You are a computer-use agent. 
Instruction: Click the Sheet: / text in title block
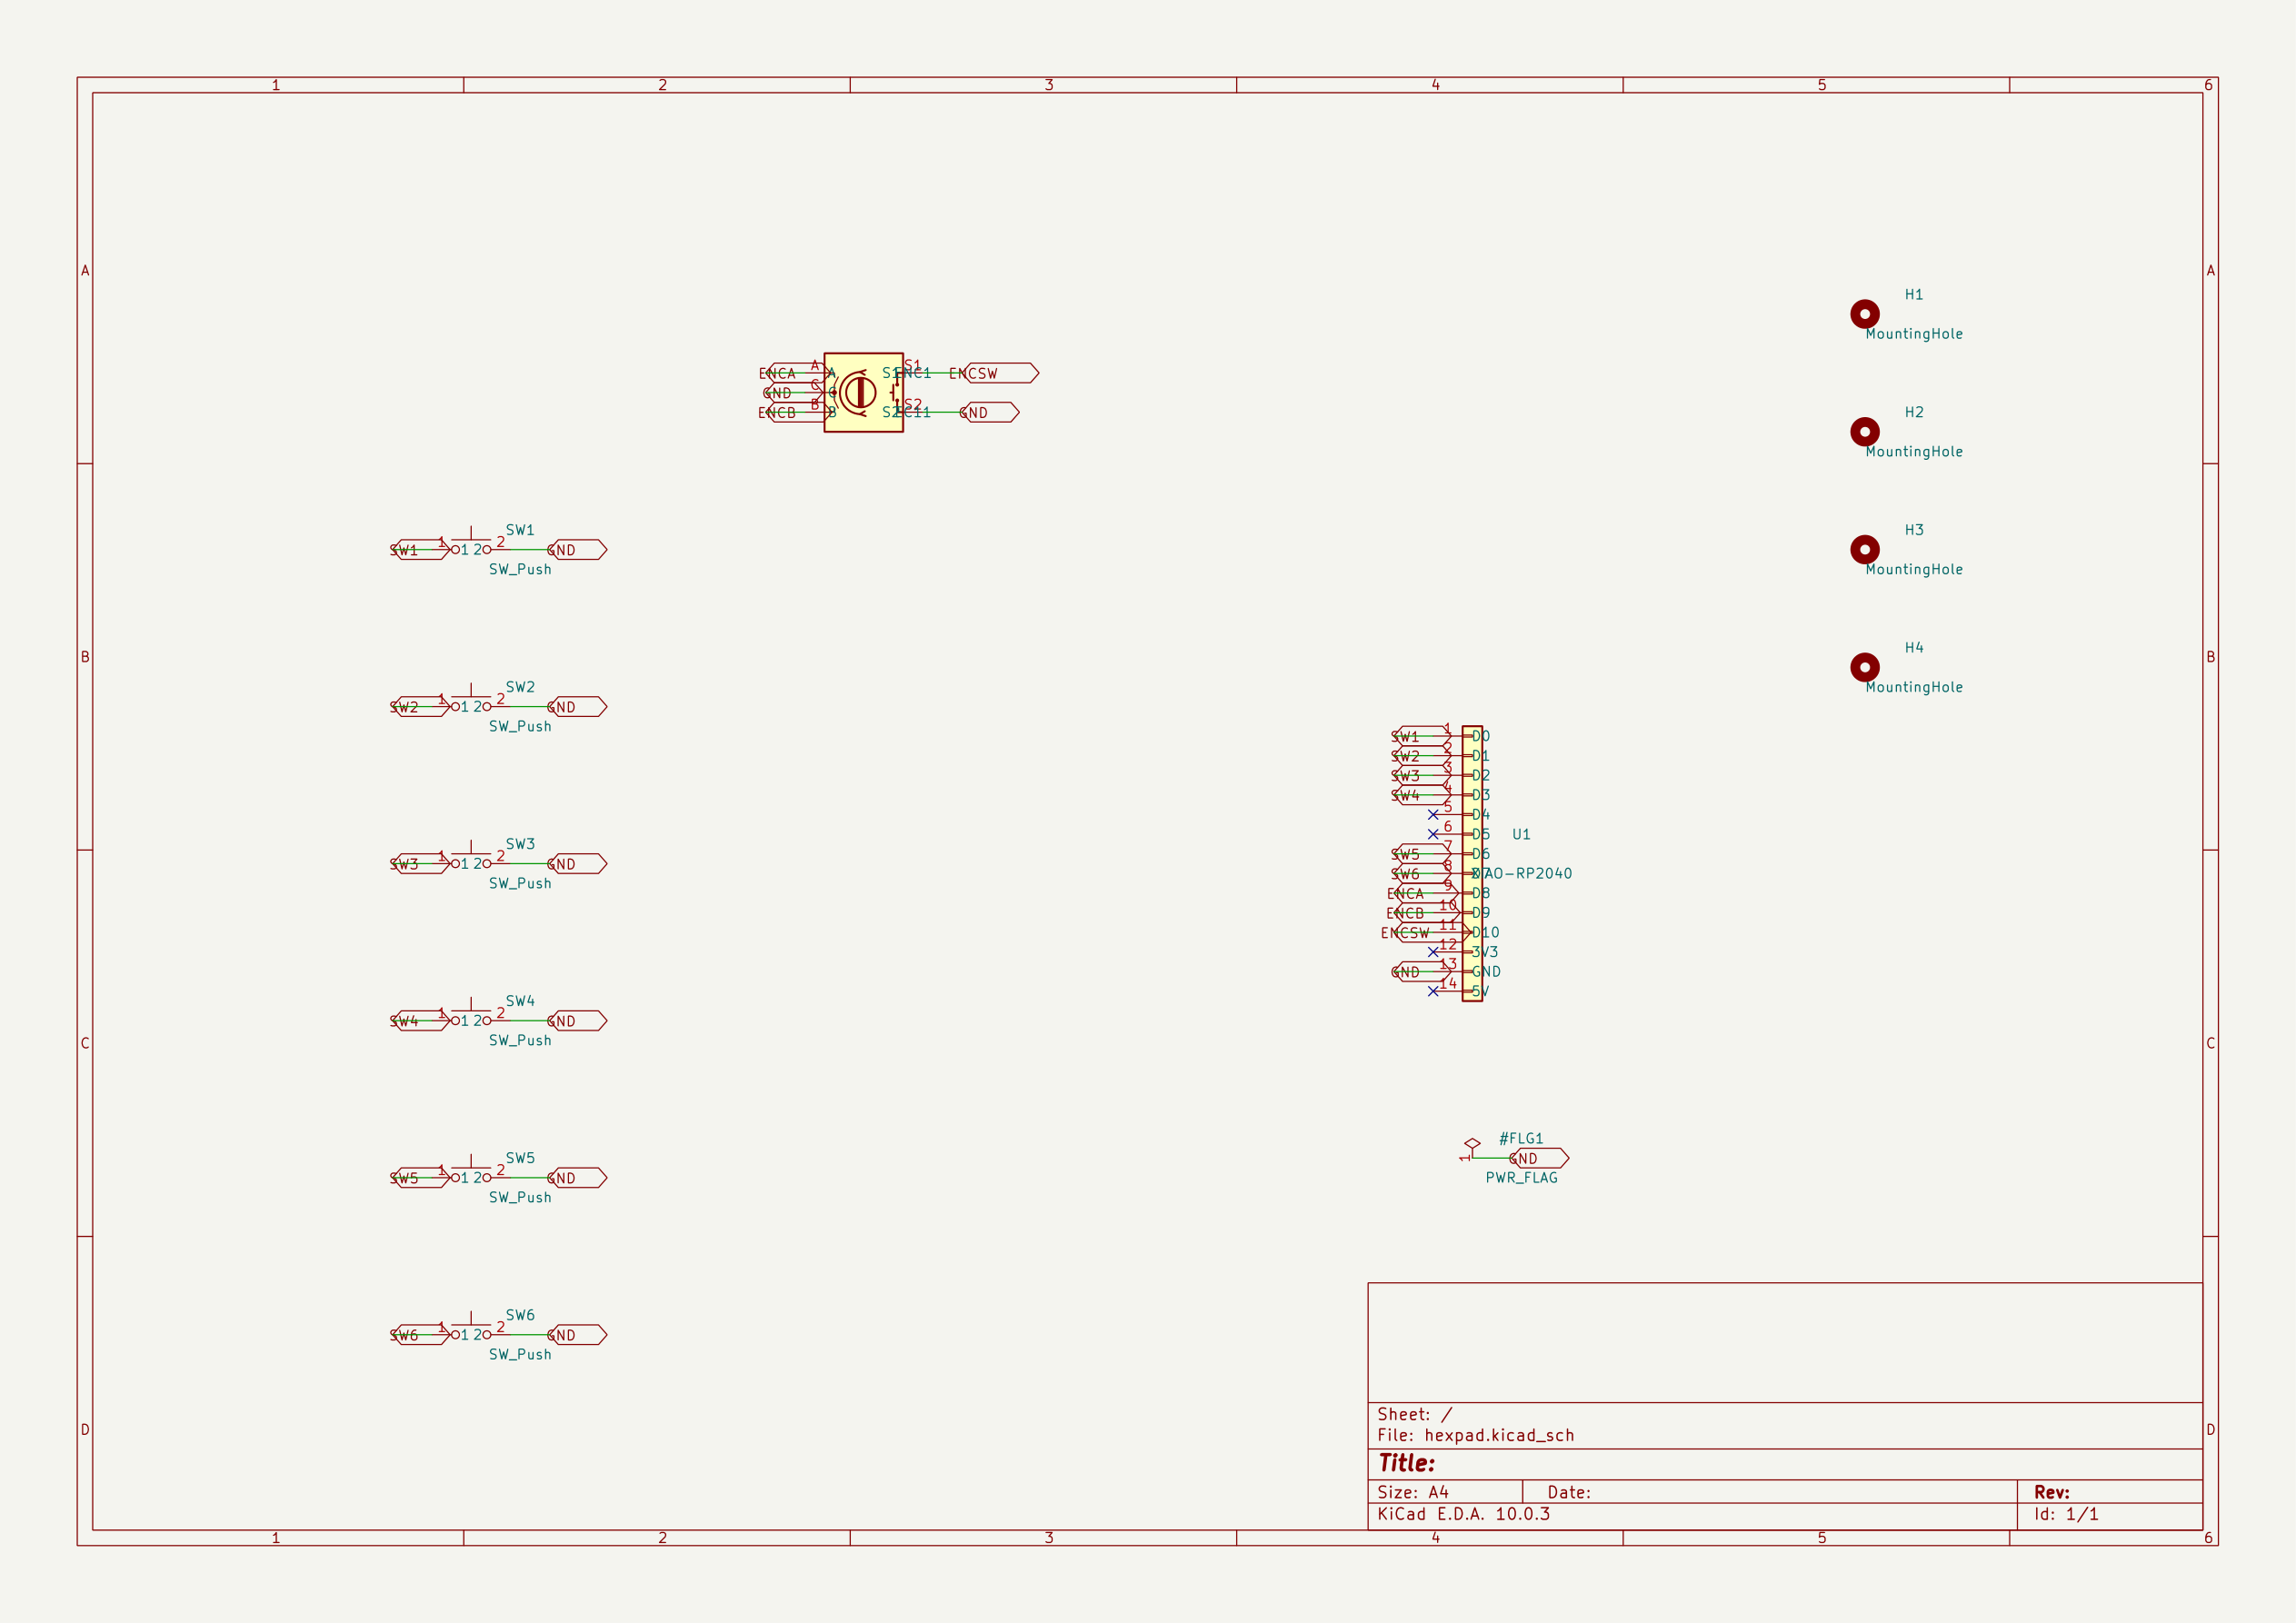[x=1415, y=1414]
